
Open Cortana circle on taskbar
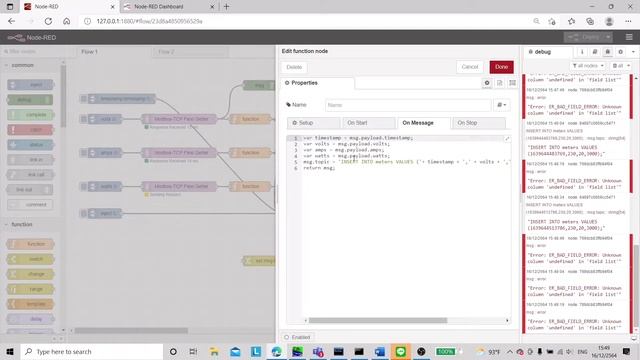pos(173,351)
